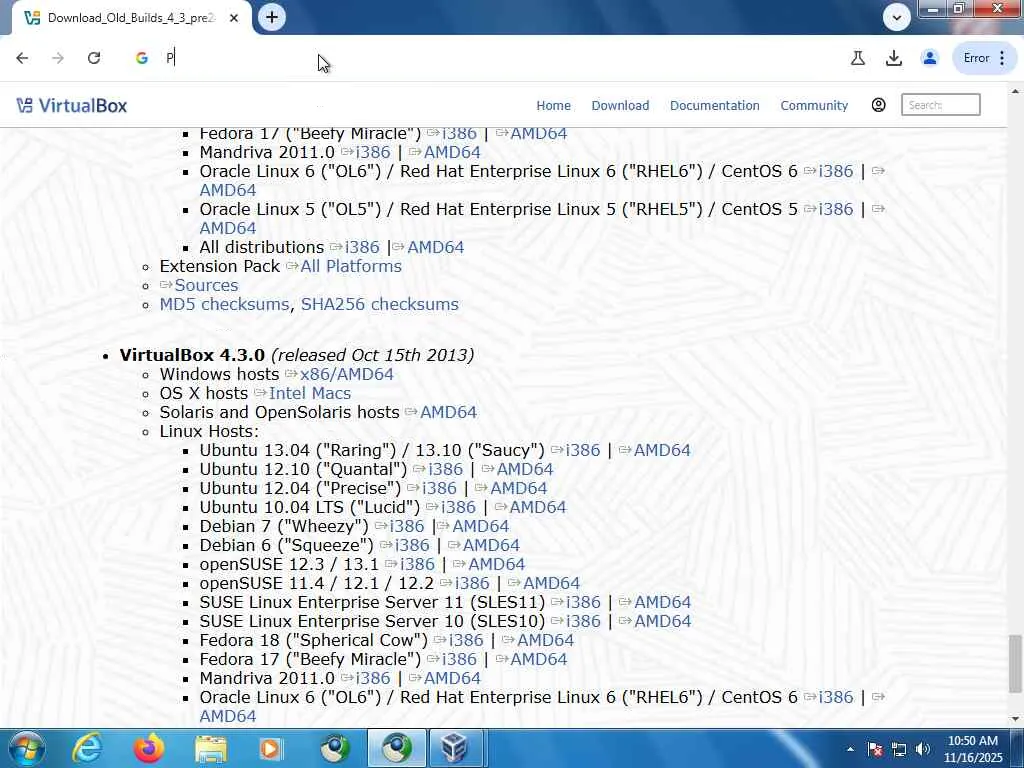This screenshot has width=1024, height=768.
Task: Close the Download_Old_Builds_4_3 tab
Action: [234, 18]
